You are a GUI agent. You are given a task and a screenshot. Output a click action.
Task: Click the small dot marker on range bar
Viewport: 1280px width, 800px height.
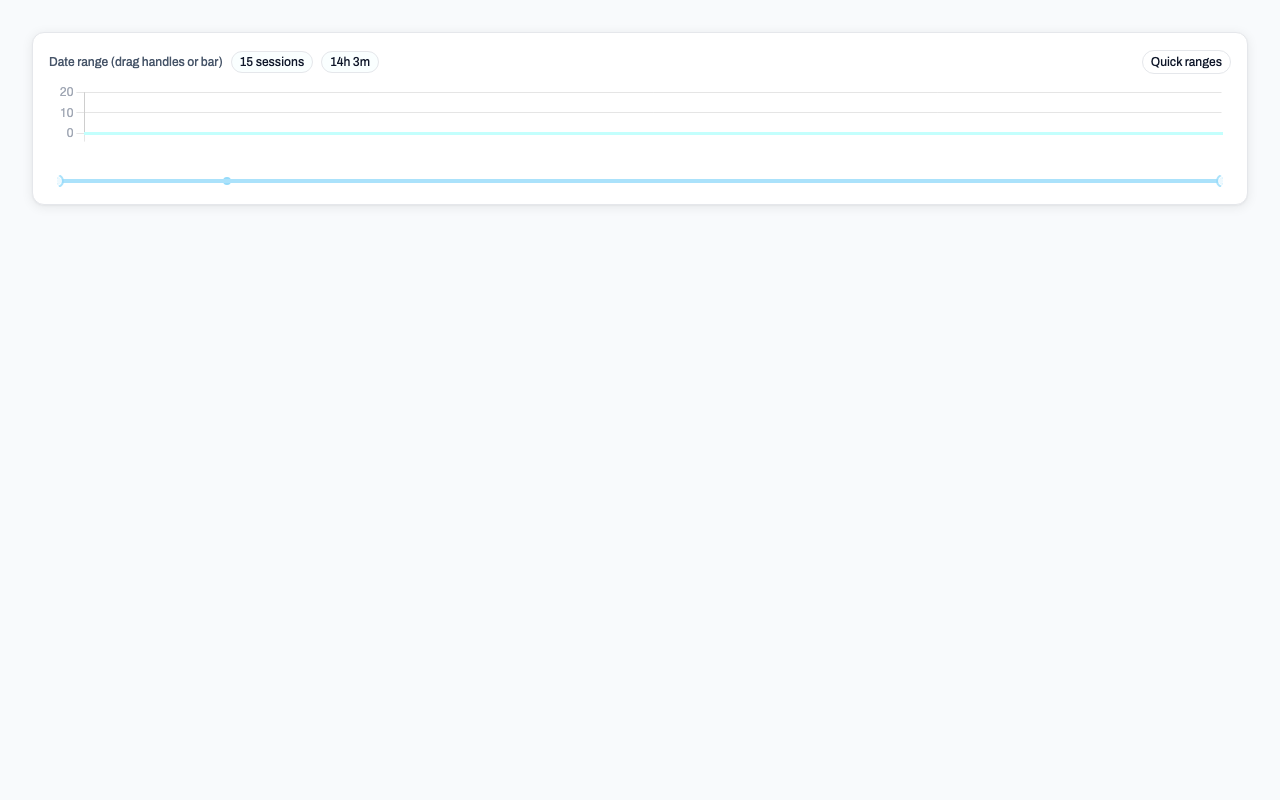pyautogui.click(x=227, y=181)
